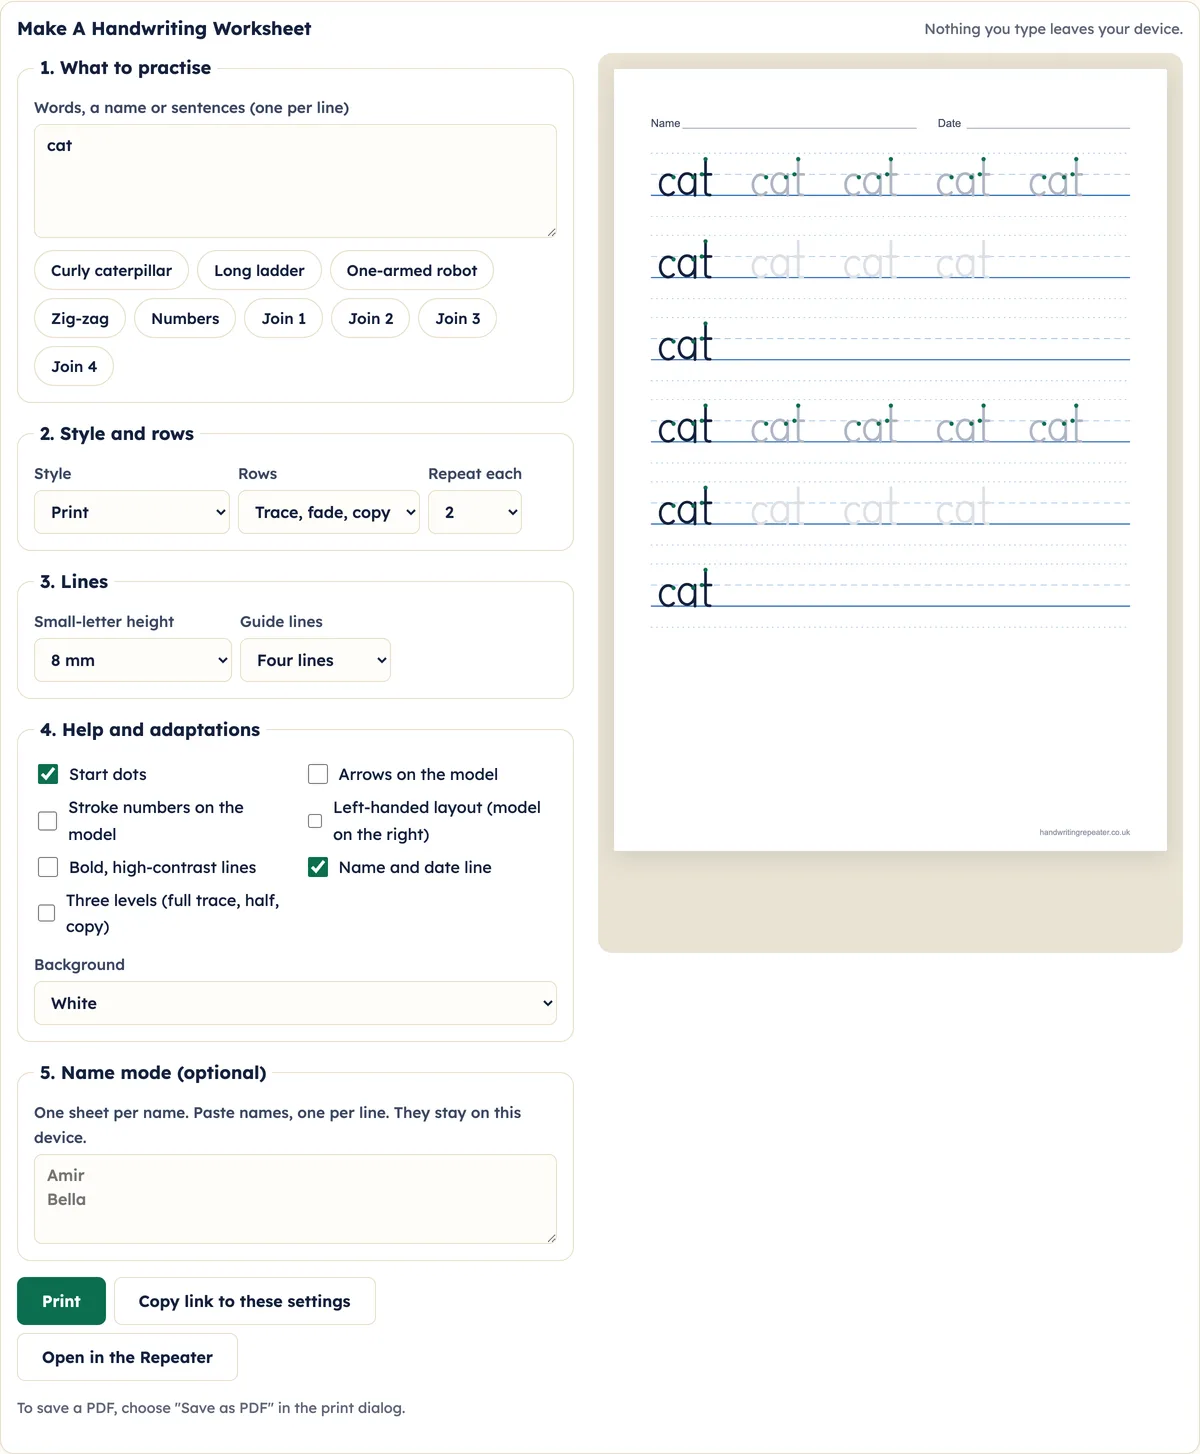Select the Join 3 preset
The height and width of the screenshot is (1454, 1200).
pos(458,318)
